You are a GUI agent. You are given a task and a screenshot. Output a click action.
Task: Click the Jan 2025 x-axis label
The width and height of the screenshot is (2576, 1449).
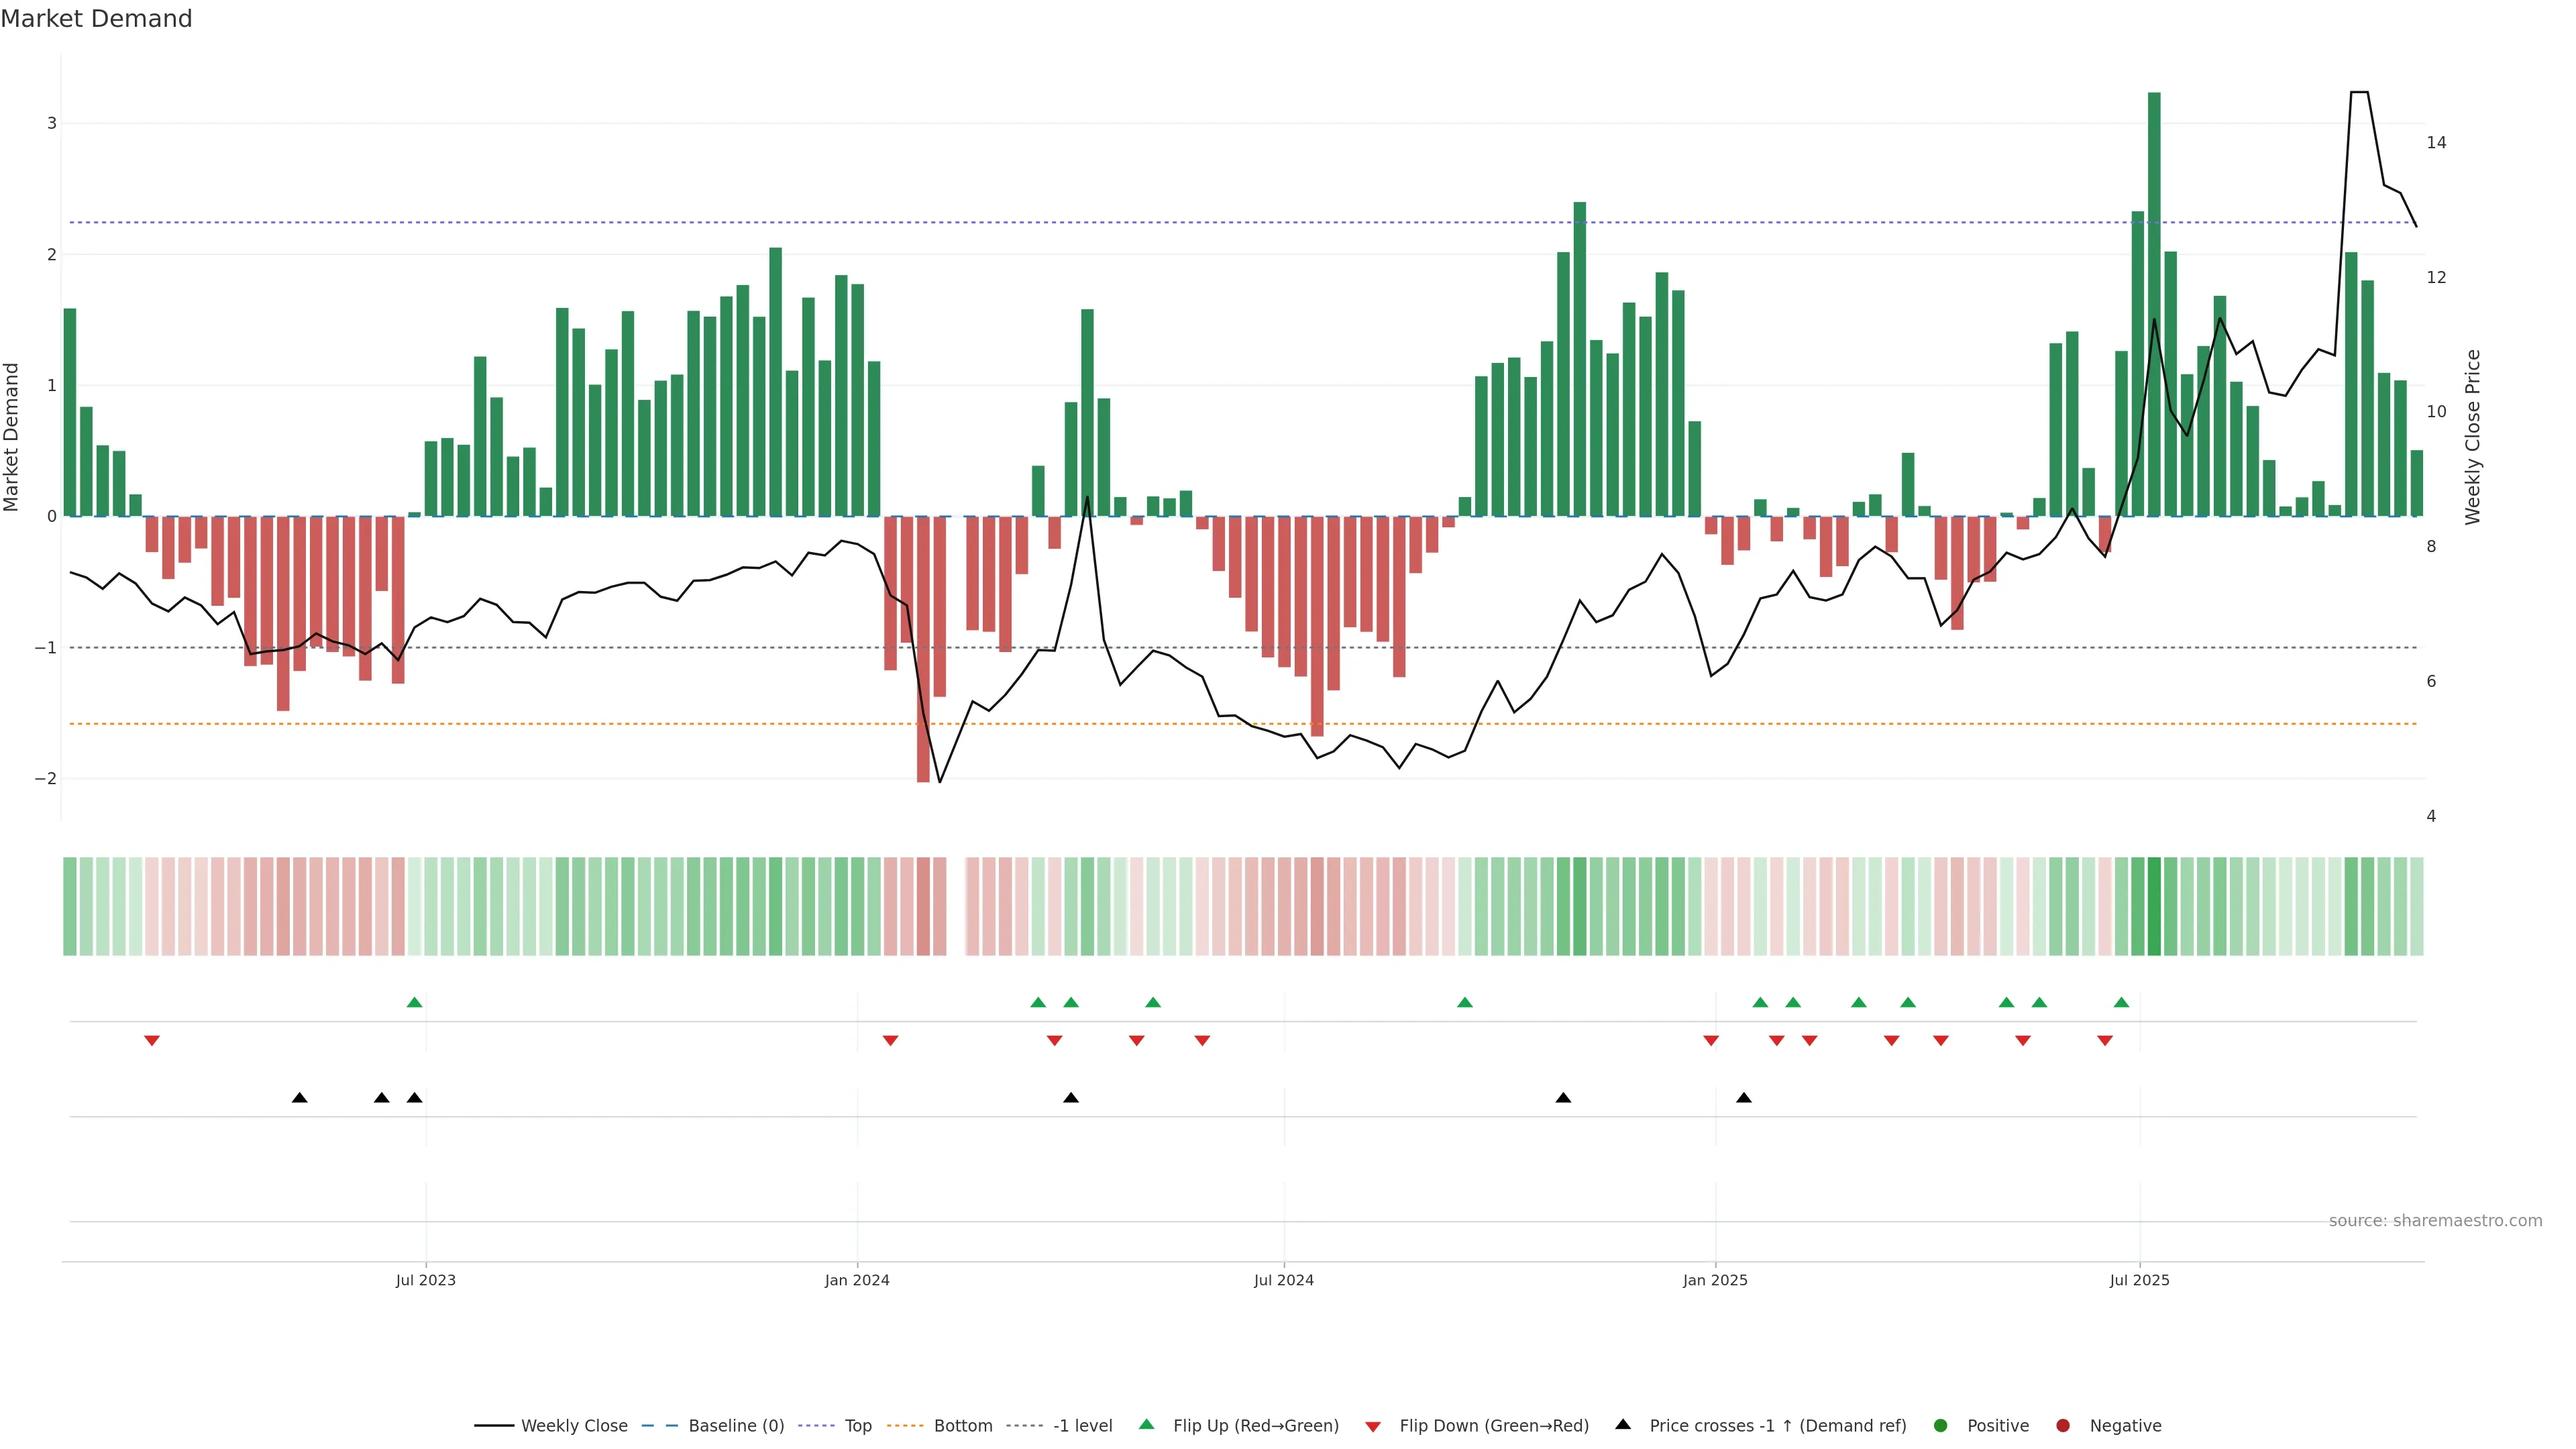click(1715, 1281)
